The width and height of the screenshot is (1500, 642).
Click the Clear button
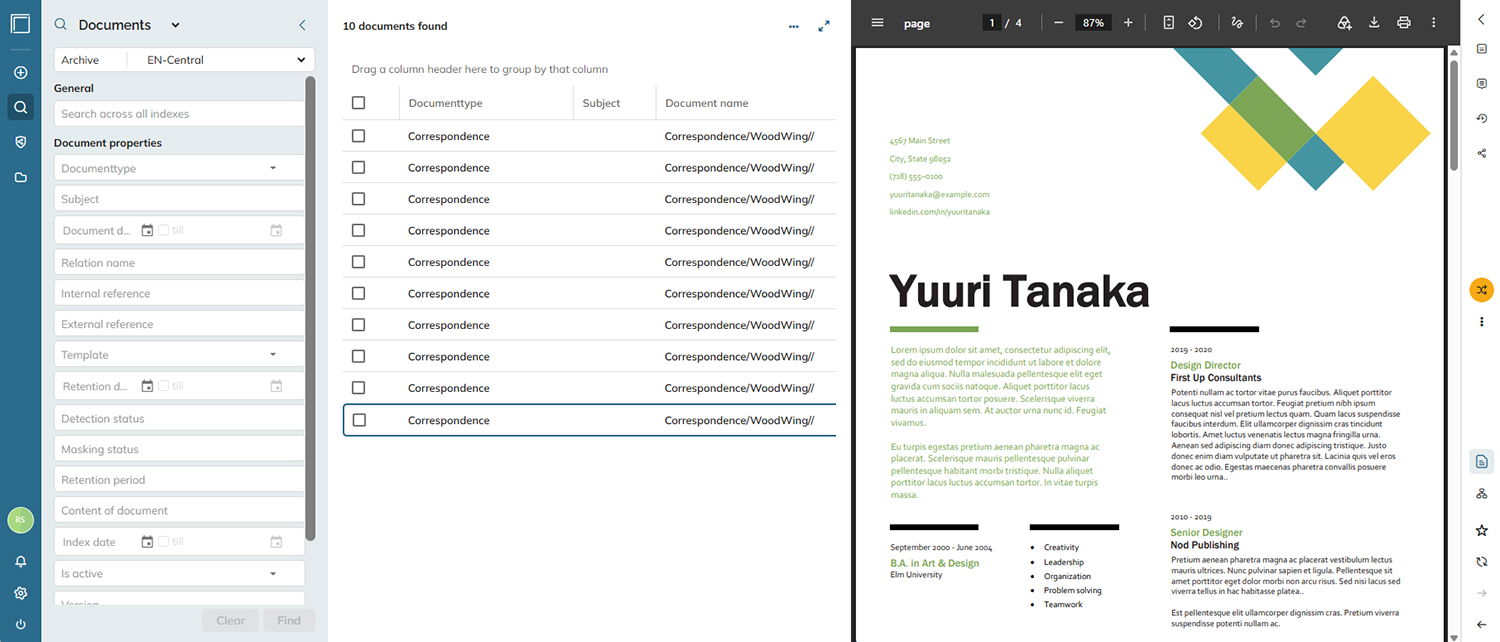(x=230, y=620)
